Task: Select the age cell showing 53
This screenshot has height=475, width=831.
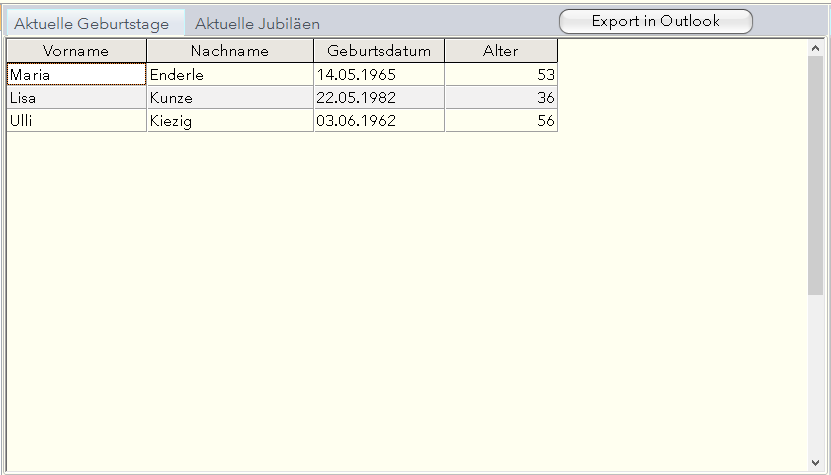Action: [501, 74]
